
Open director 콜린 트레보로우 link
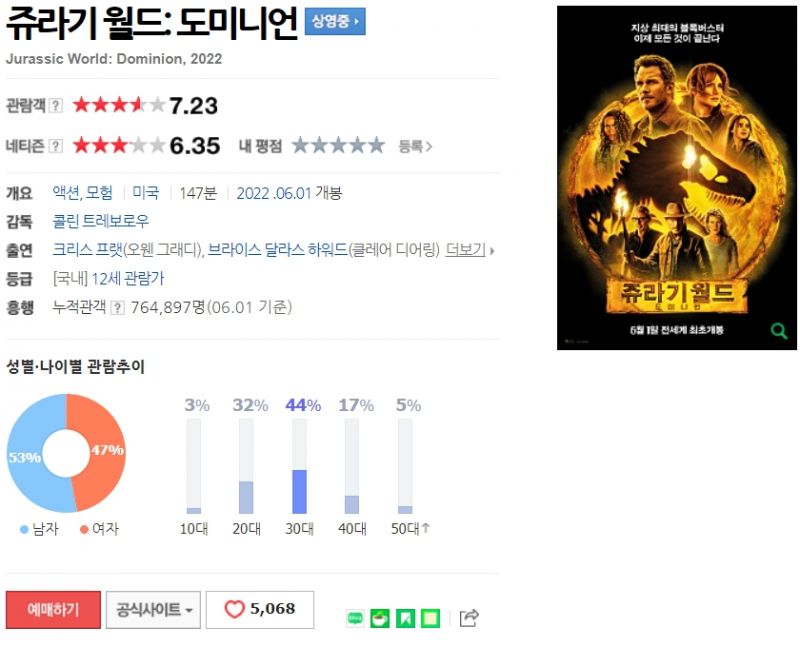(101, 221)
